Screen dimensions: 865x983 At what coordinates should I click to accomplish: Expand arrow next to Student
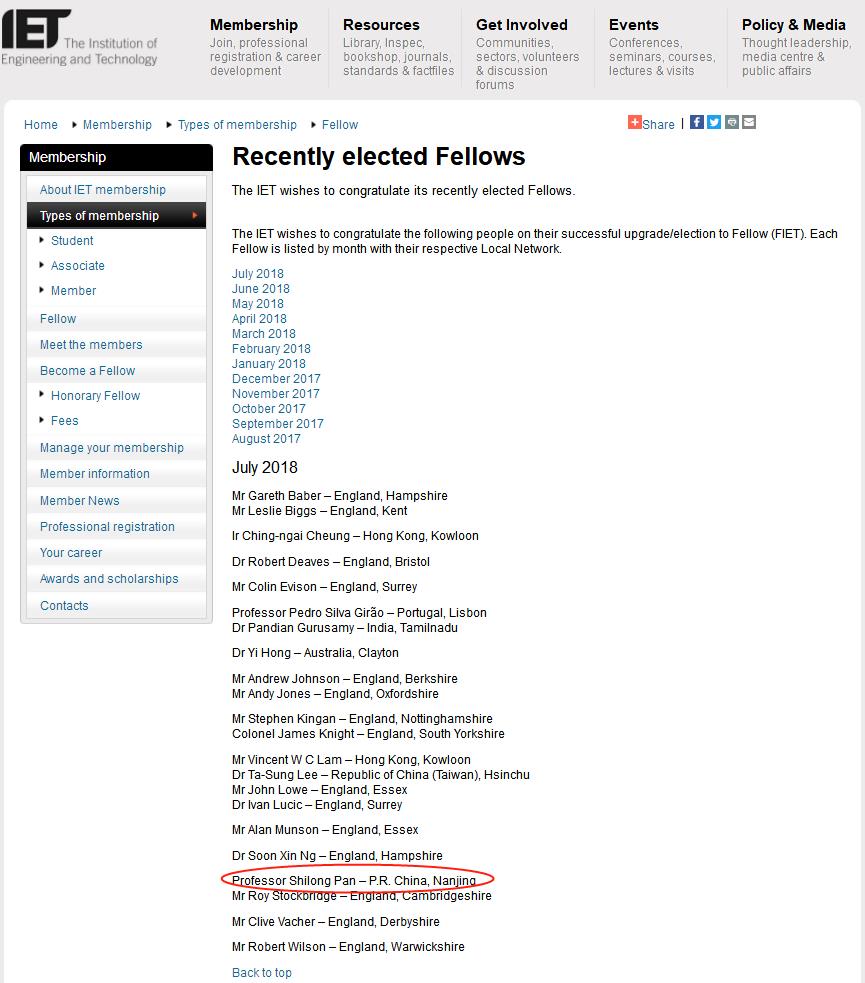[x=42, y=239]
